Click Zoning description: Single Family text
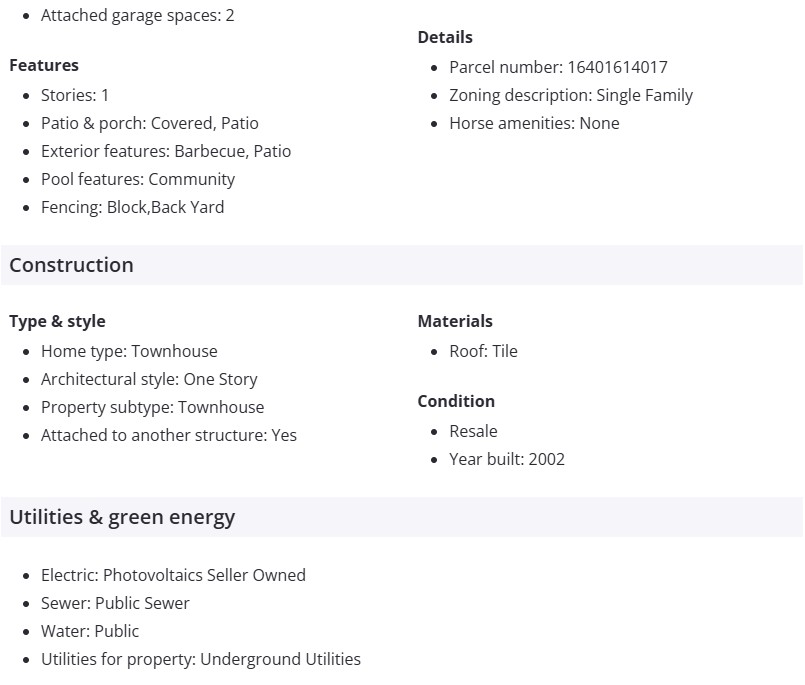 (571, 95)
